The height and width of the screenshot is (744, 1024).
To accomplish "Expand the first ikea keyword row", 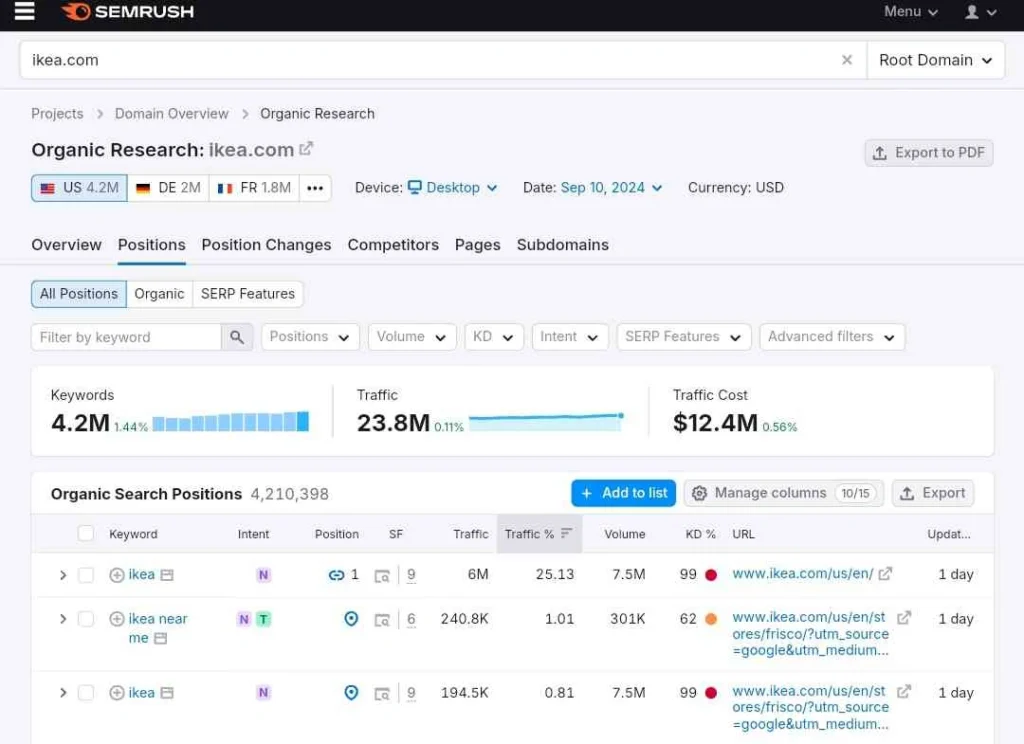I will pyautogui.click(x=63, y=575).
